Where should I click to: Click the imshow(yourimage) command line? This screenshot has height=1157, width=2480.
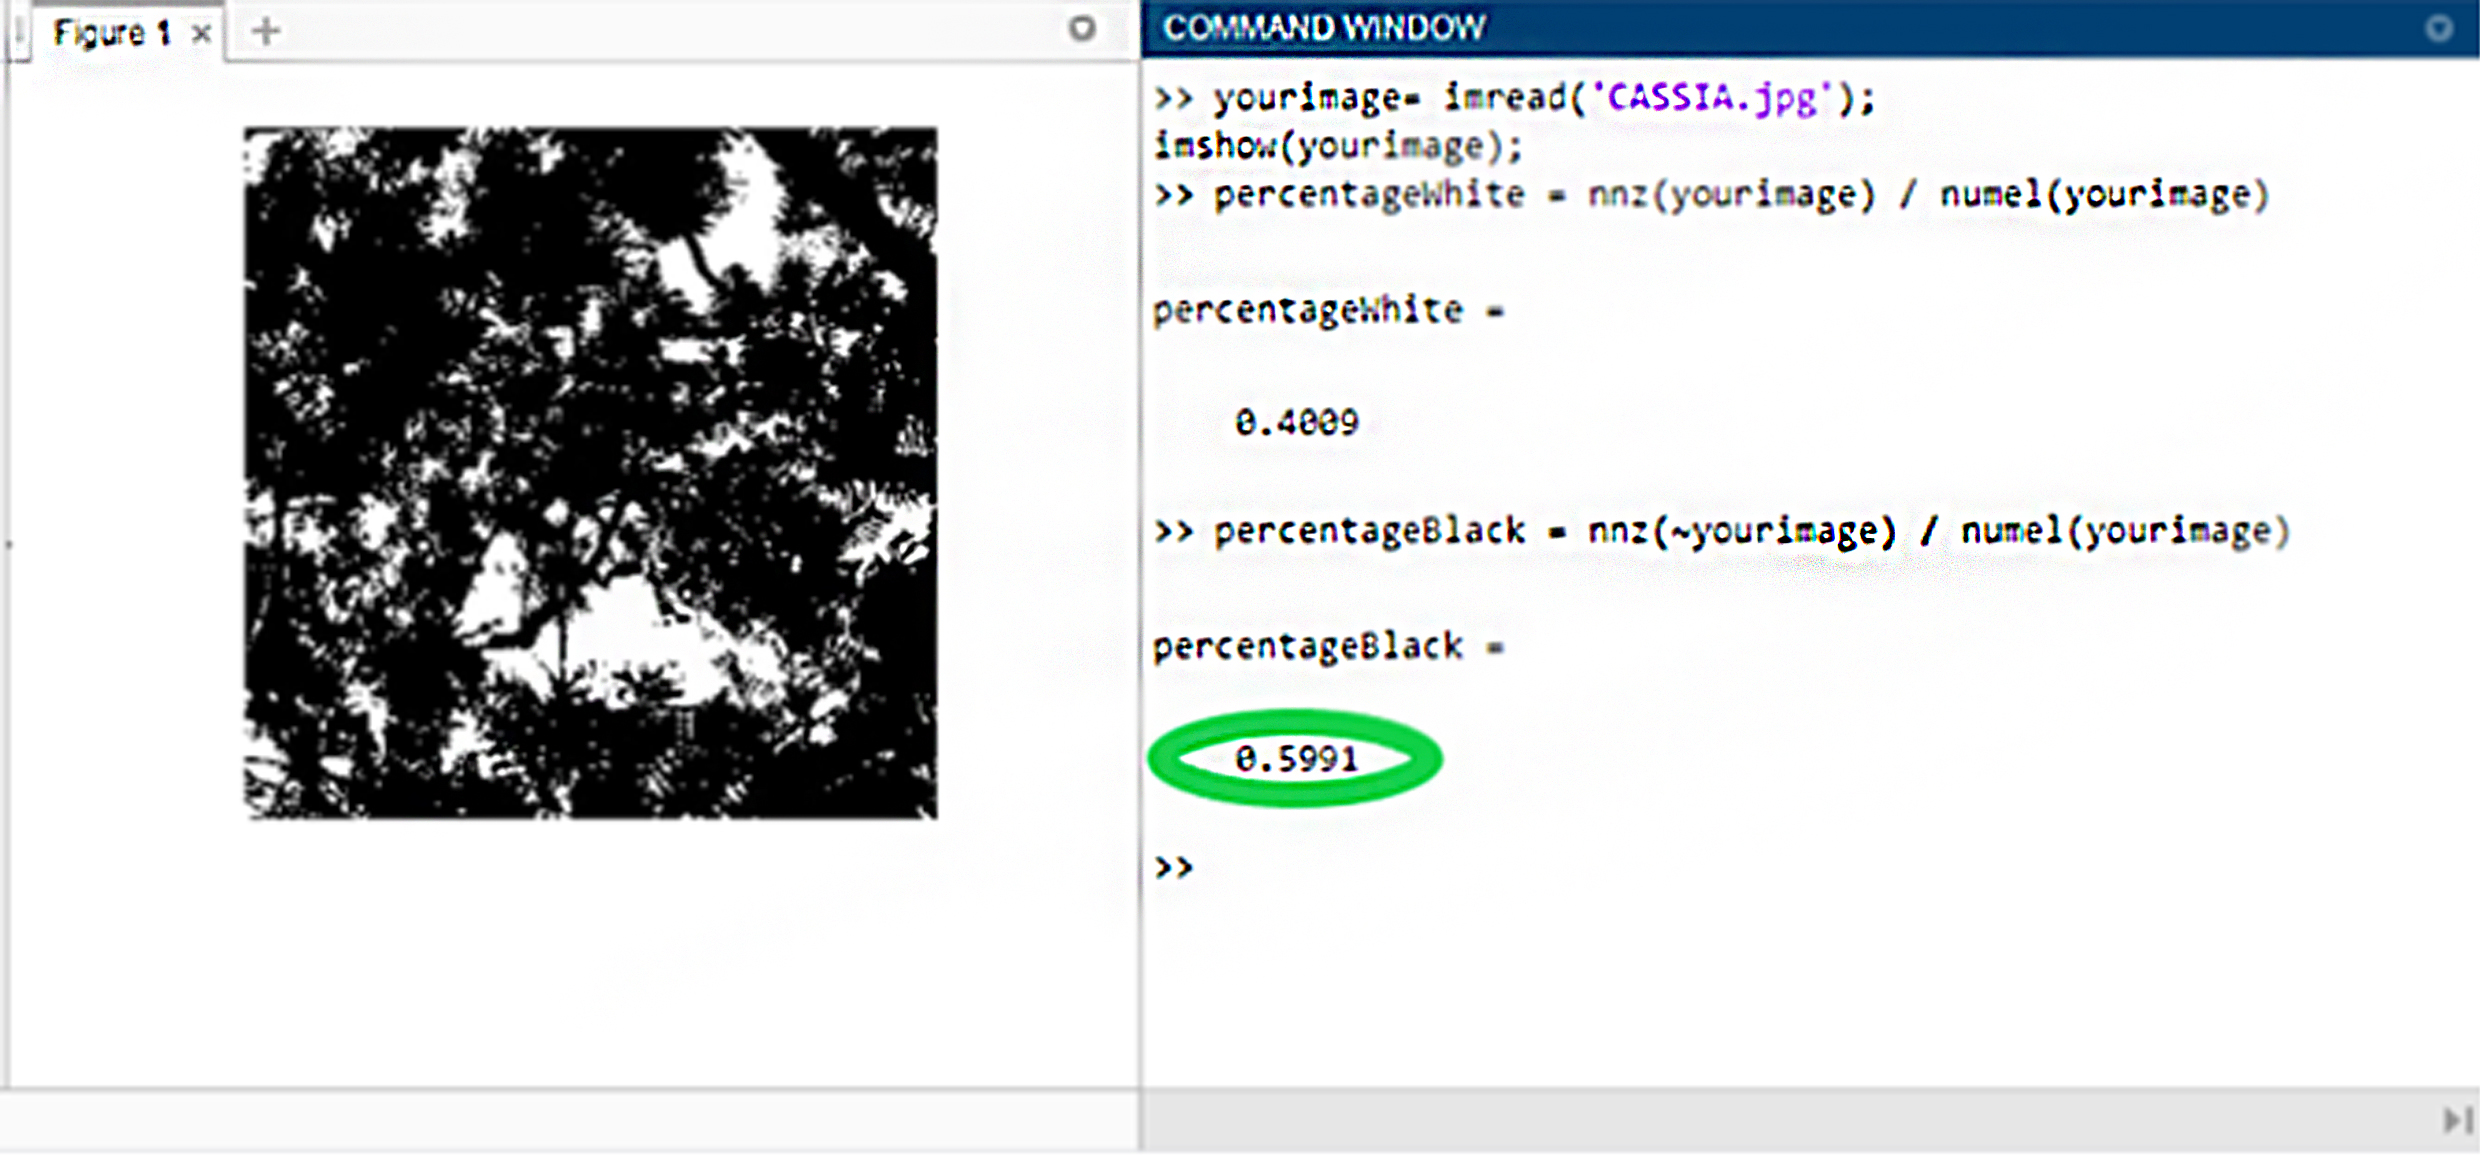tap(1338, 146)
